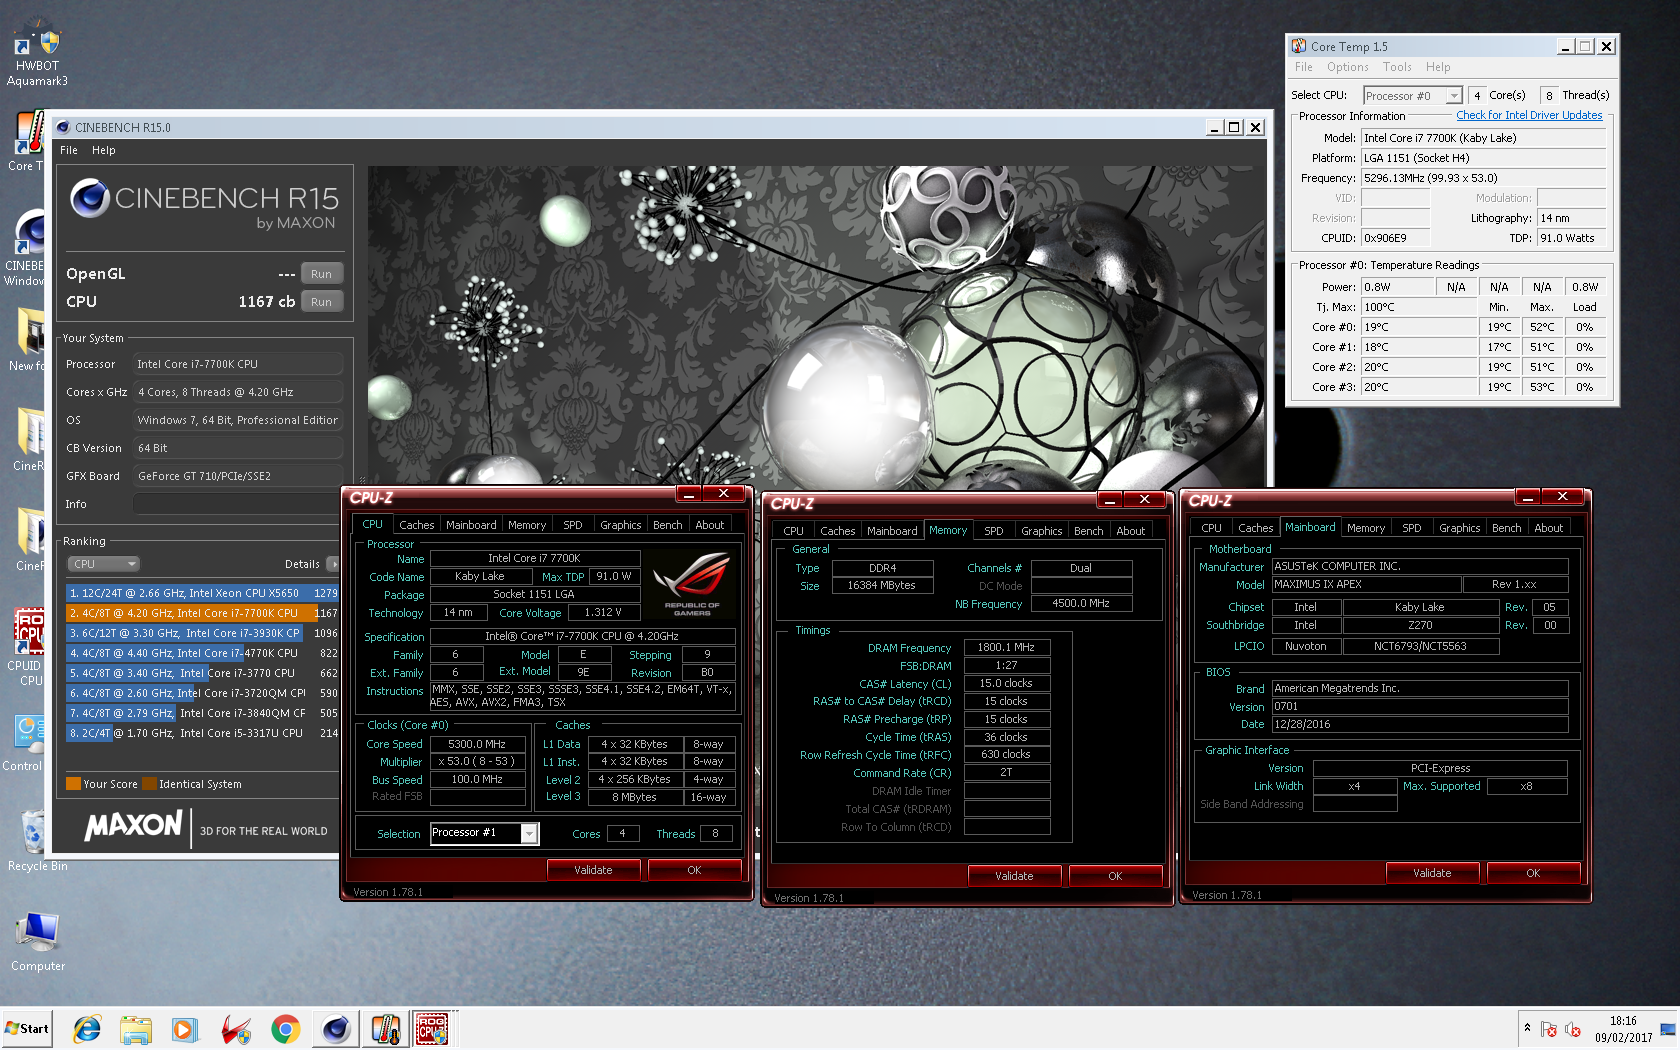Select ranking row Intel Core i5-3317U CPU
The height and width of the screenshot is (1050, 1680).
click(x=203, y=733)
